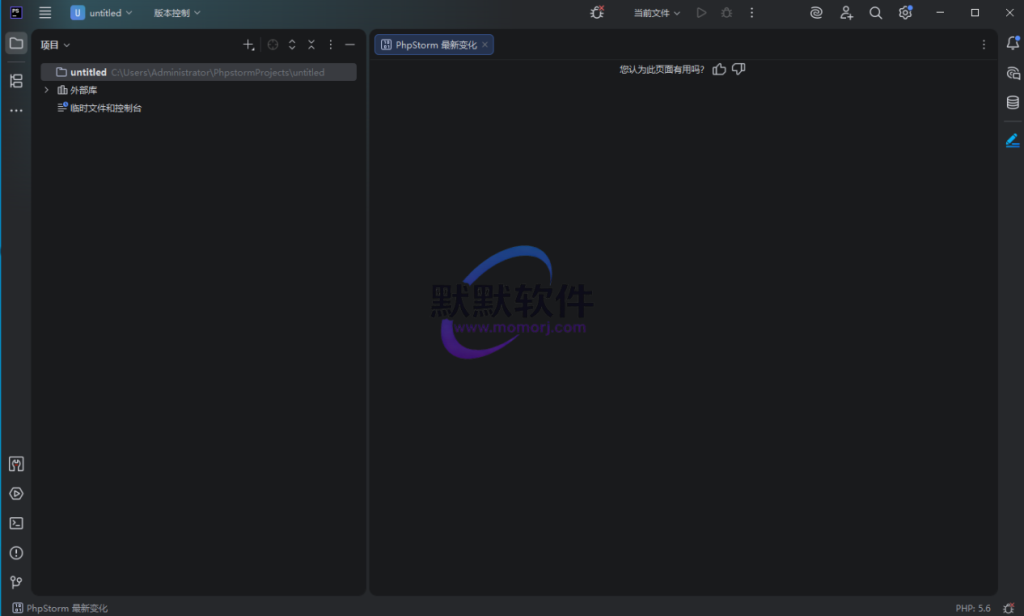Viewport: 1024px width, 616px height.
Task: Open the Git tool window icon
Action: pos(16,582)
